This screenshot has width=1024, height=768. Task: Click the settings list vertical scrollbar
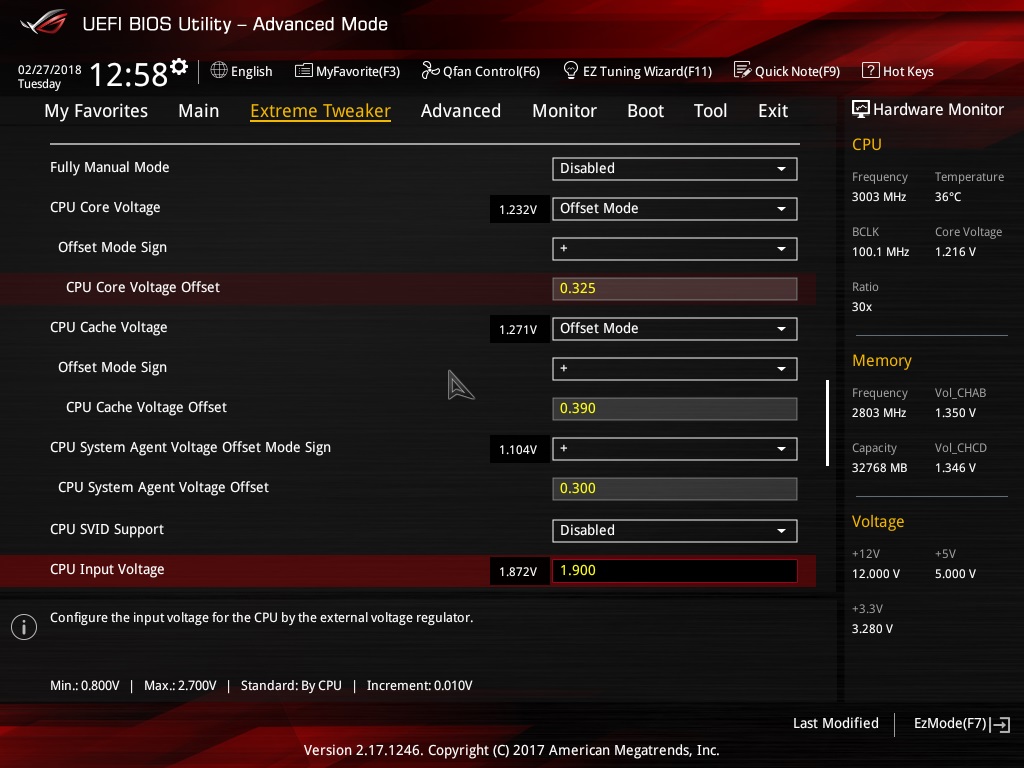[x=827, y=423]
